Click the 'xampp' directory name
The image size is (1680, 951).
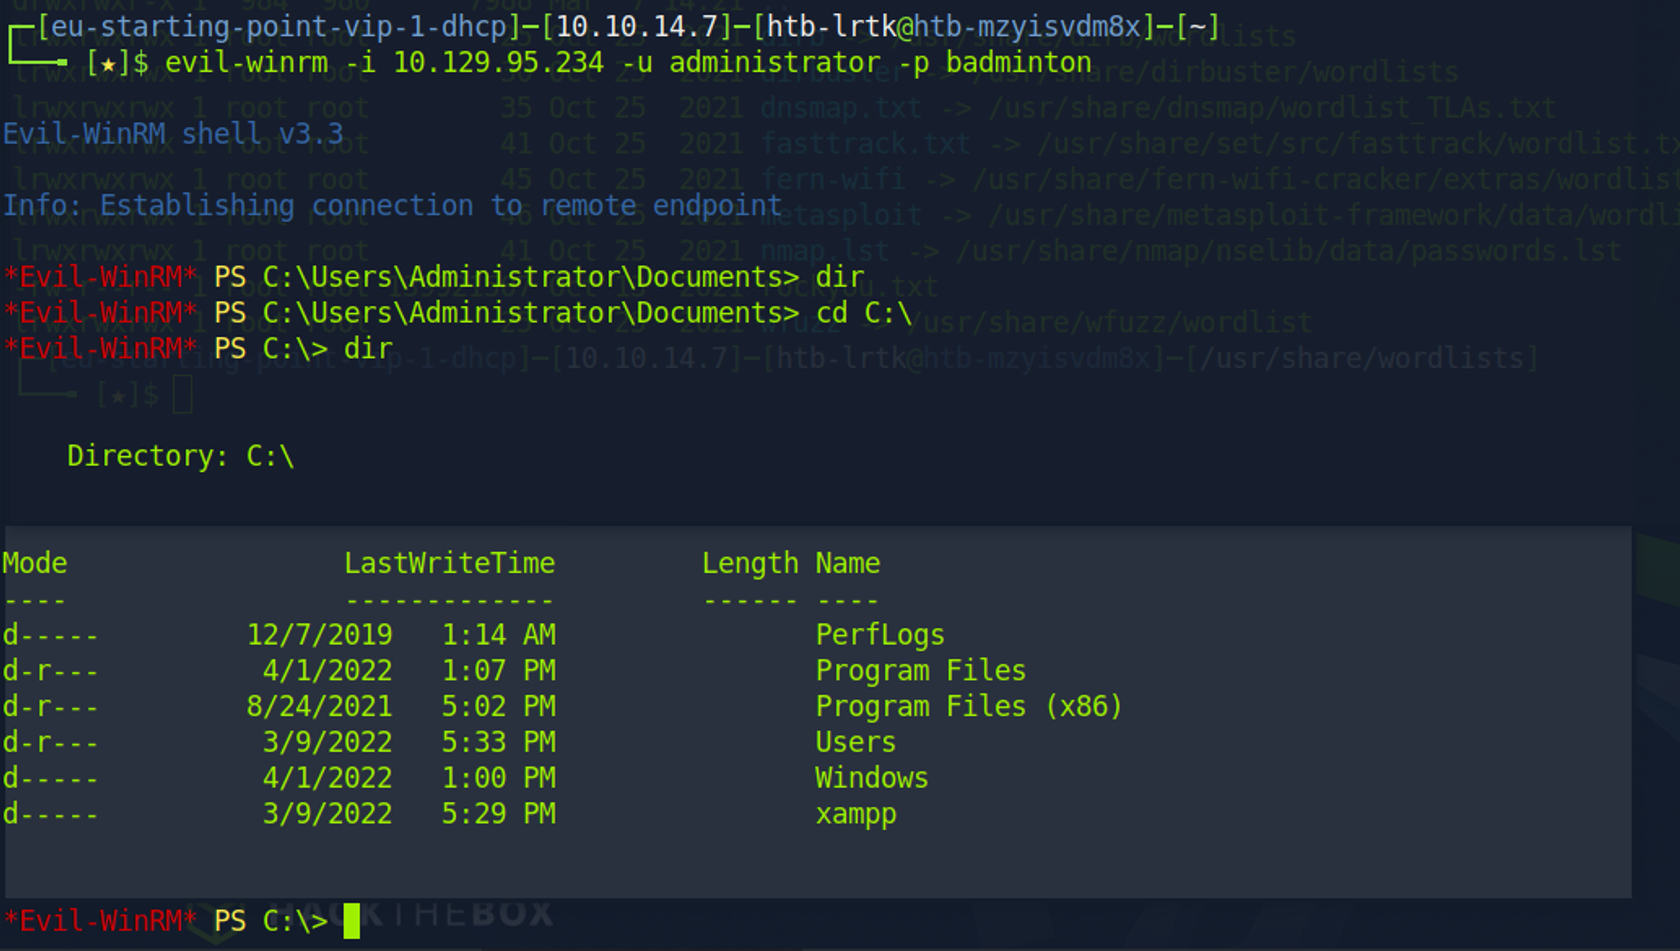(x=856, y=814)
